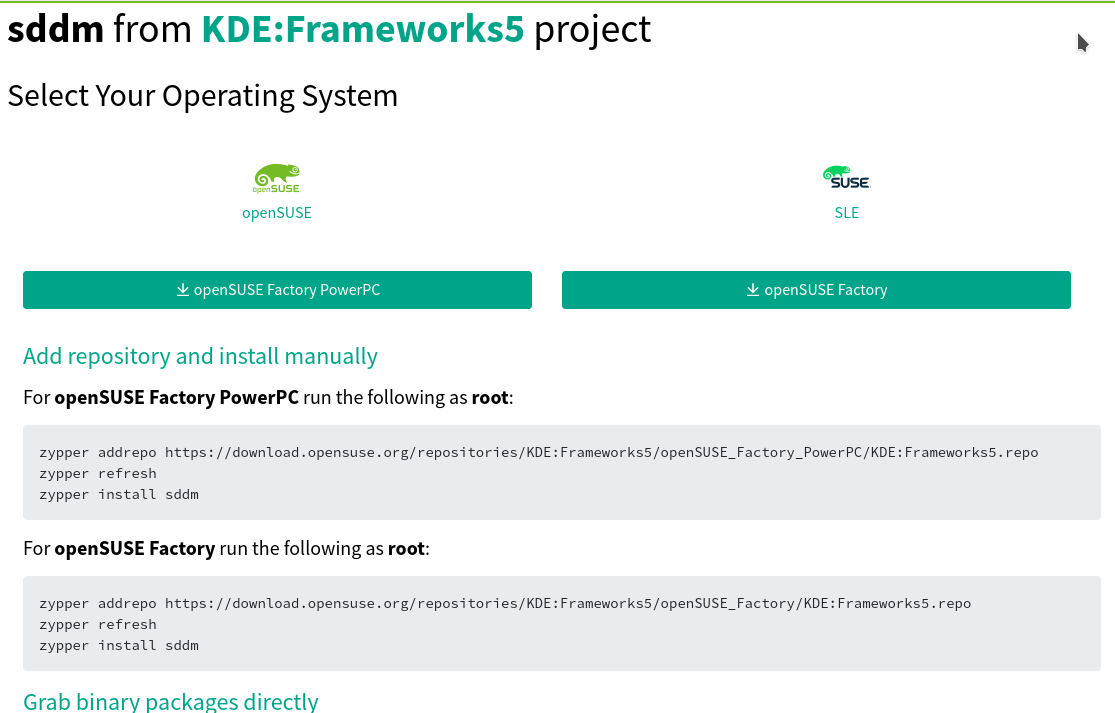
Task: Download the openSUSE Factory PowerPC package
Action: 277,289
